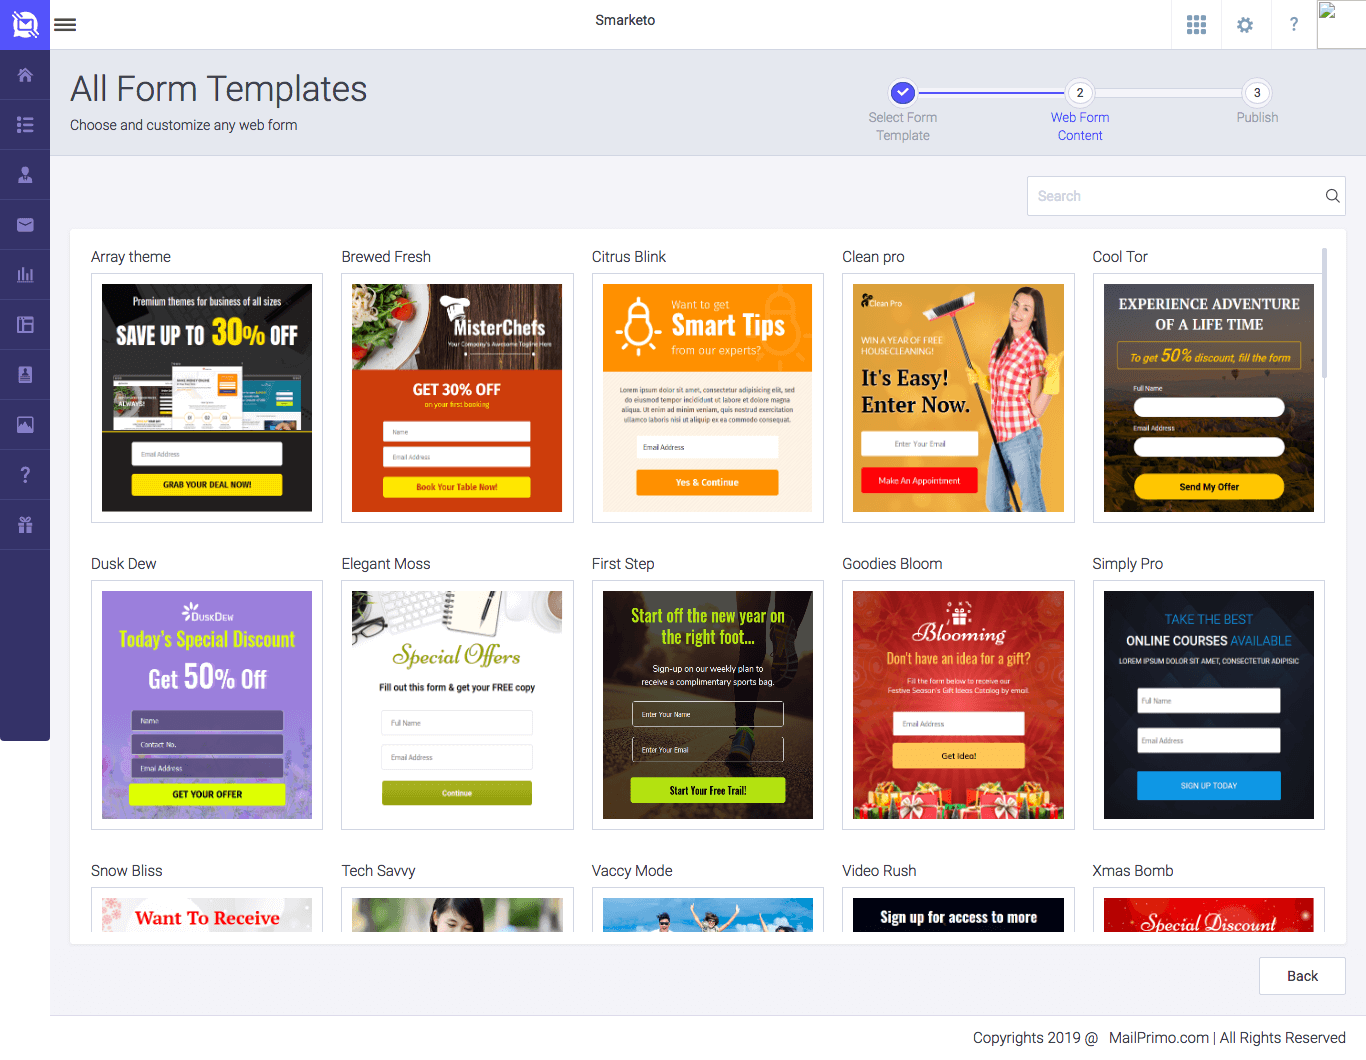Click the Vaccy Mode label
The image size is (1366, 1060).
coord(632,871)
